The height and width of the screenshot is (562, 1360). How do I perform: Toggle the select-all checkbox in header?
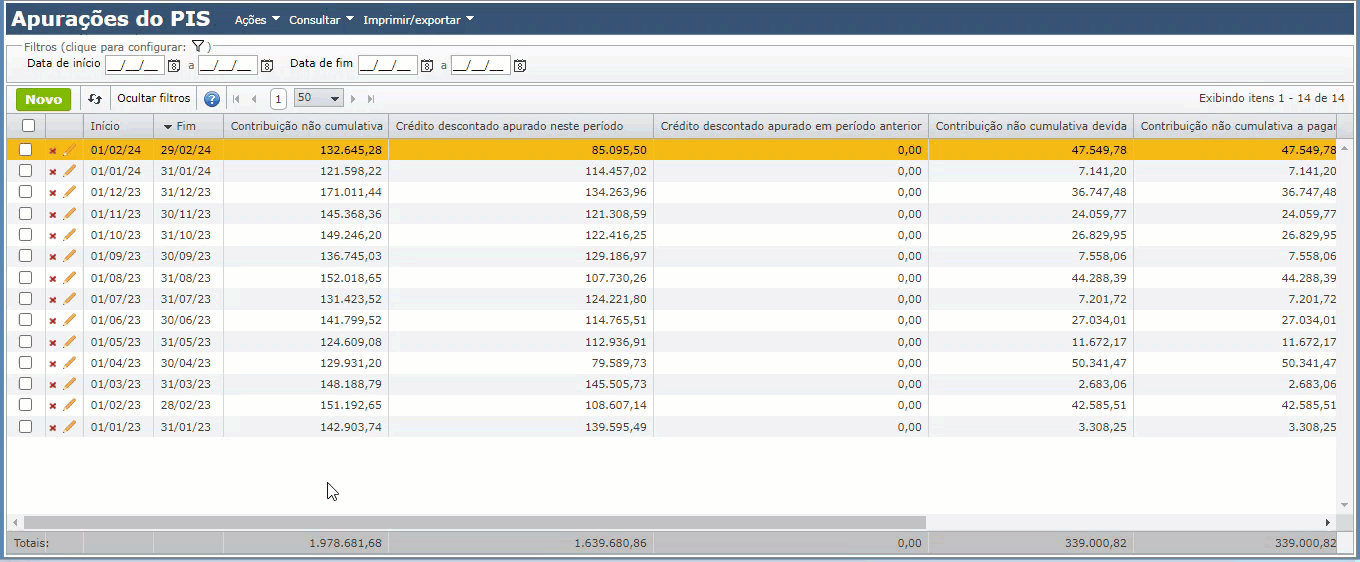pos(28,126)
